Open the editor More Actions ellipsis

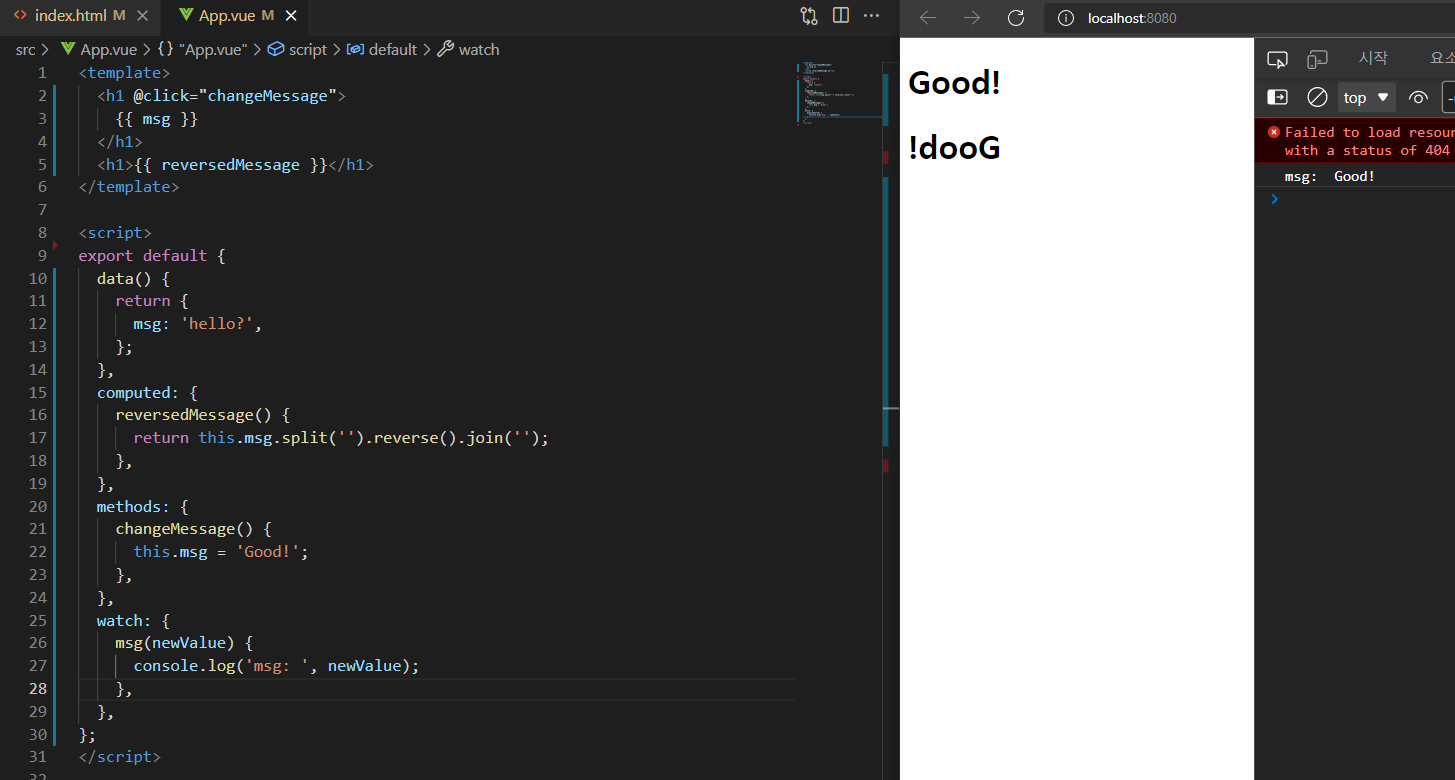tap(872, 16)
